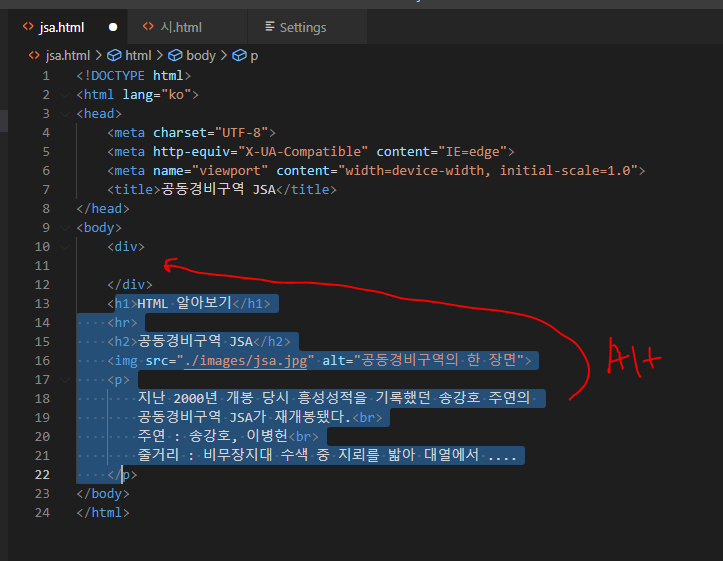Image resolution: width=723 pixels, height=561 pixels.
Task: Click the closing </head> tag
Action: point(103,209)
